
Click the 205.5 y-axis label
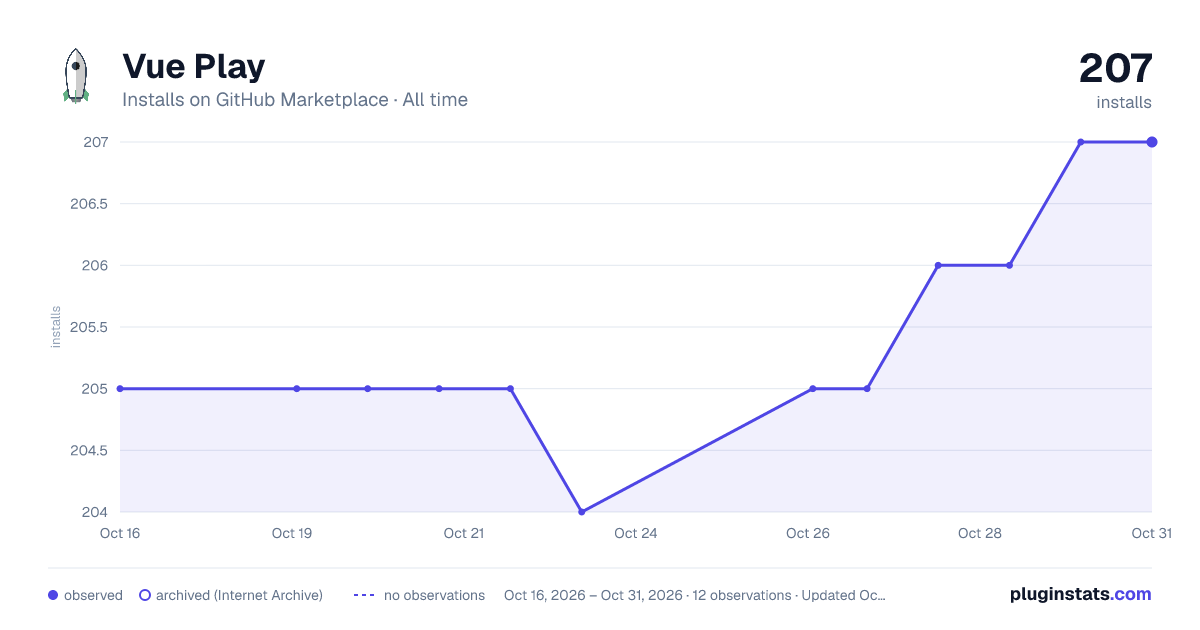point(89,327)
